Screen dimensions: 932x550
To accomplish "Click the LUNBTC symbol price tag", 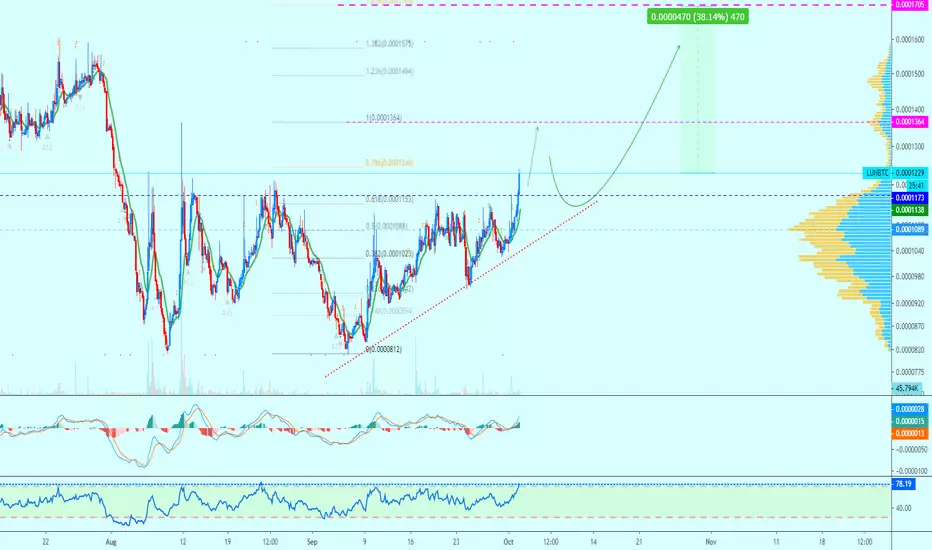I will click(877, 173).
